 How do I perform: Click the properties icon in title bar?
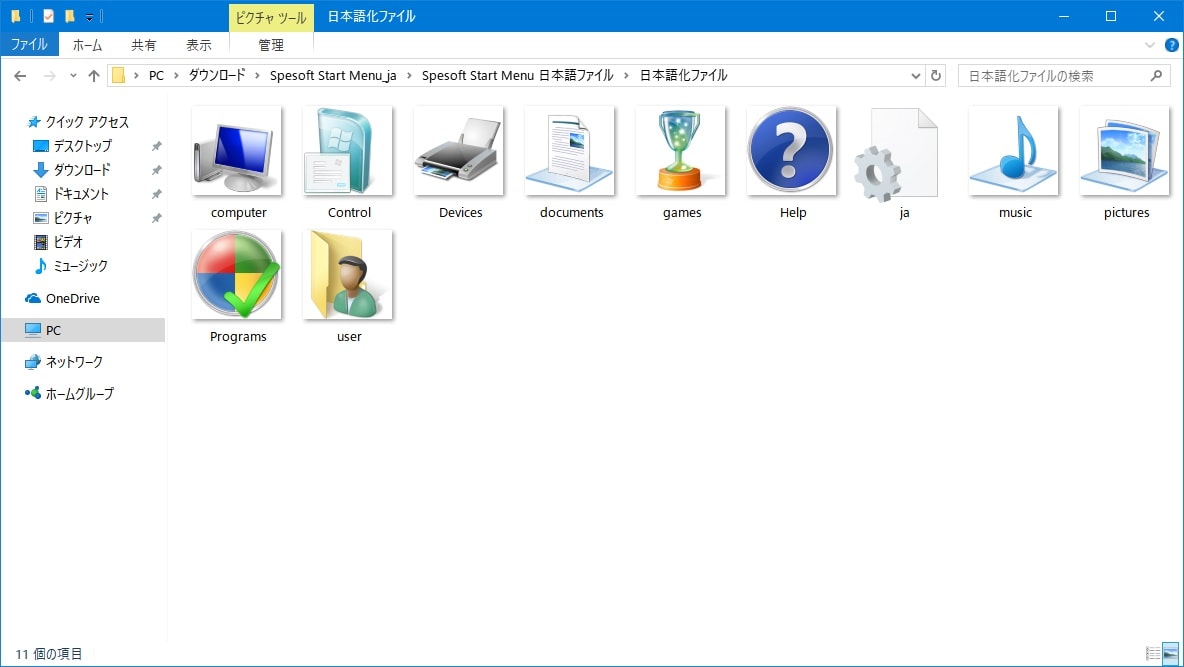[x=48, y=16]
